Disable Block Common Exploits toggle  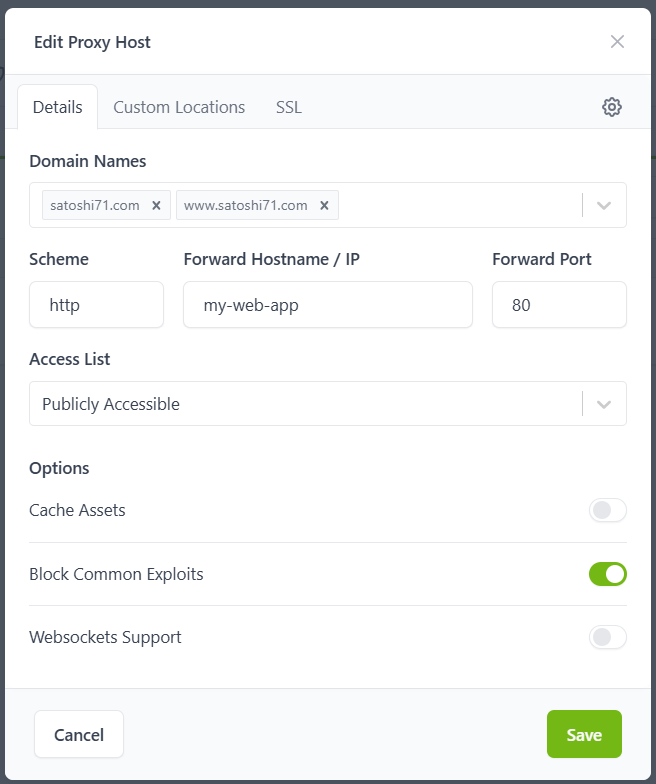(x=607, y=574)
